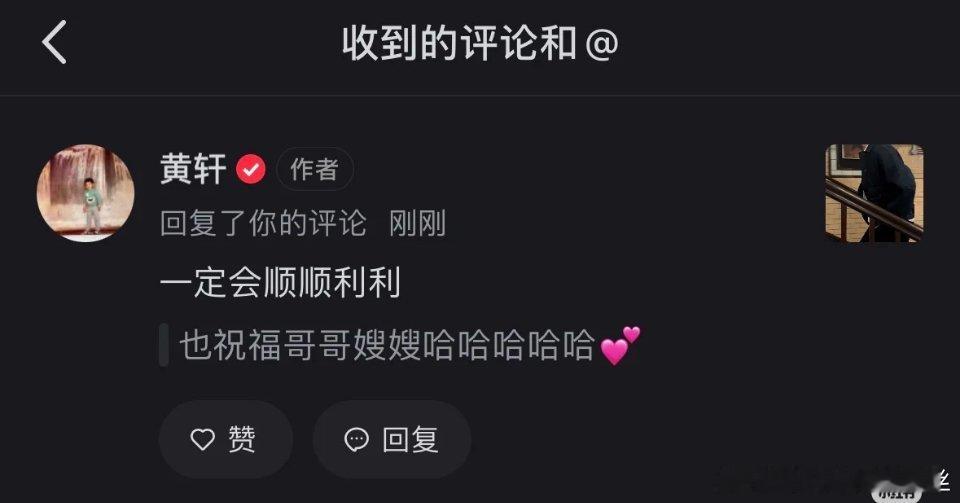The image size is (960, 503).
Task: Click the pink two-hearts emoji
Action: [x=620, y=345]
